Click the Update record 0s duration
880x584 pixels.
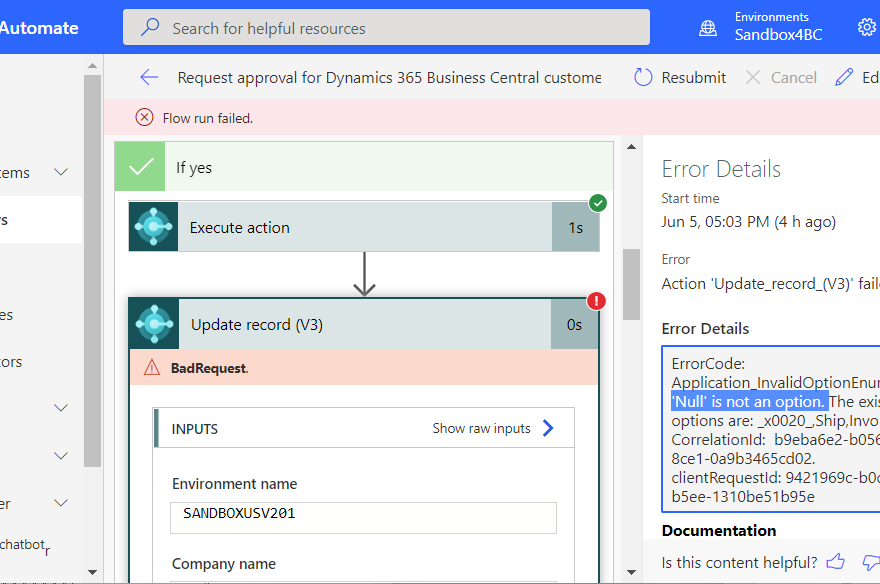[x=574, y=324]
